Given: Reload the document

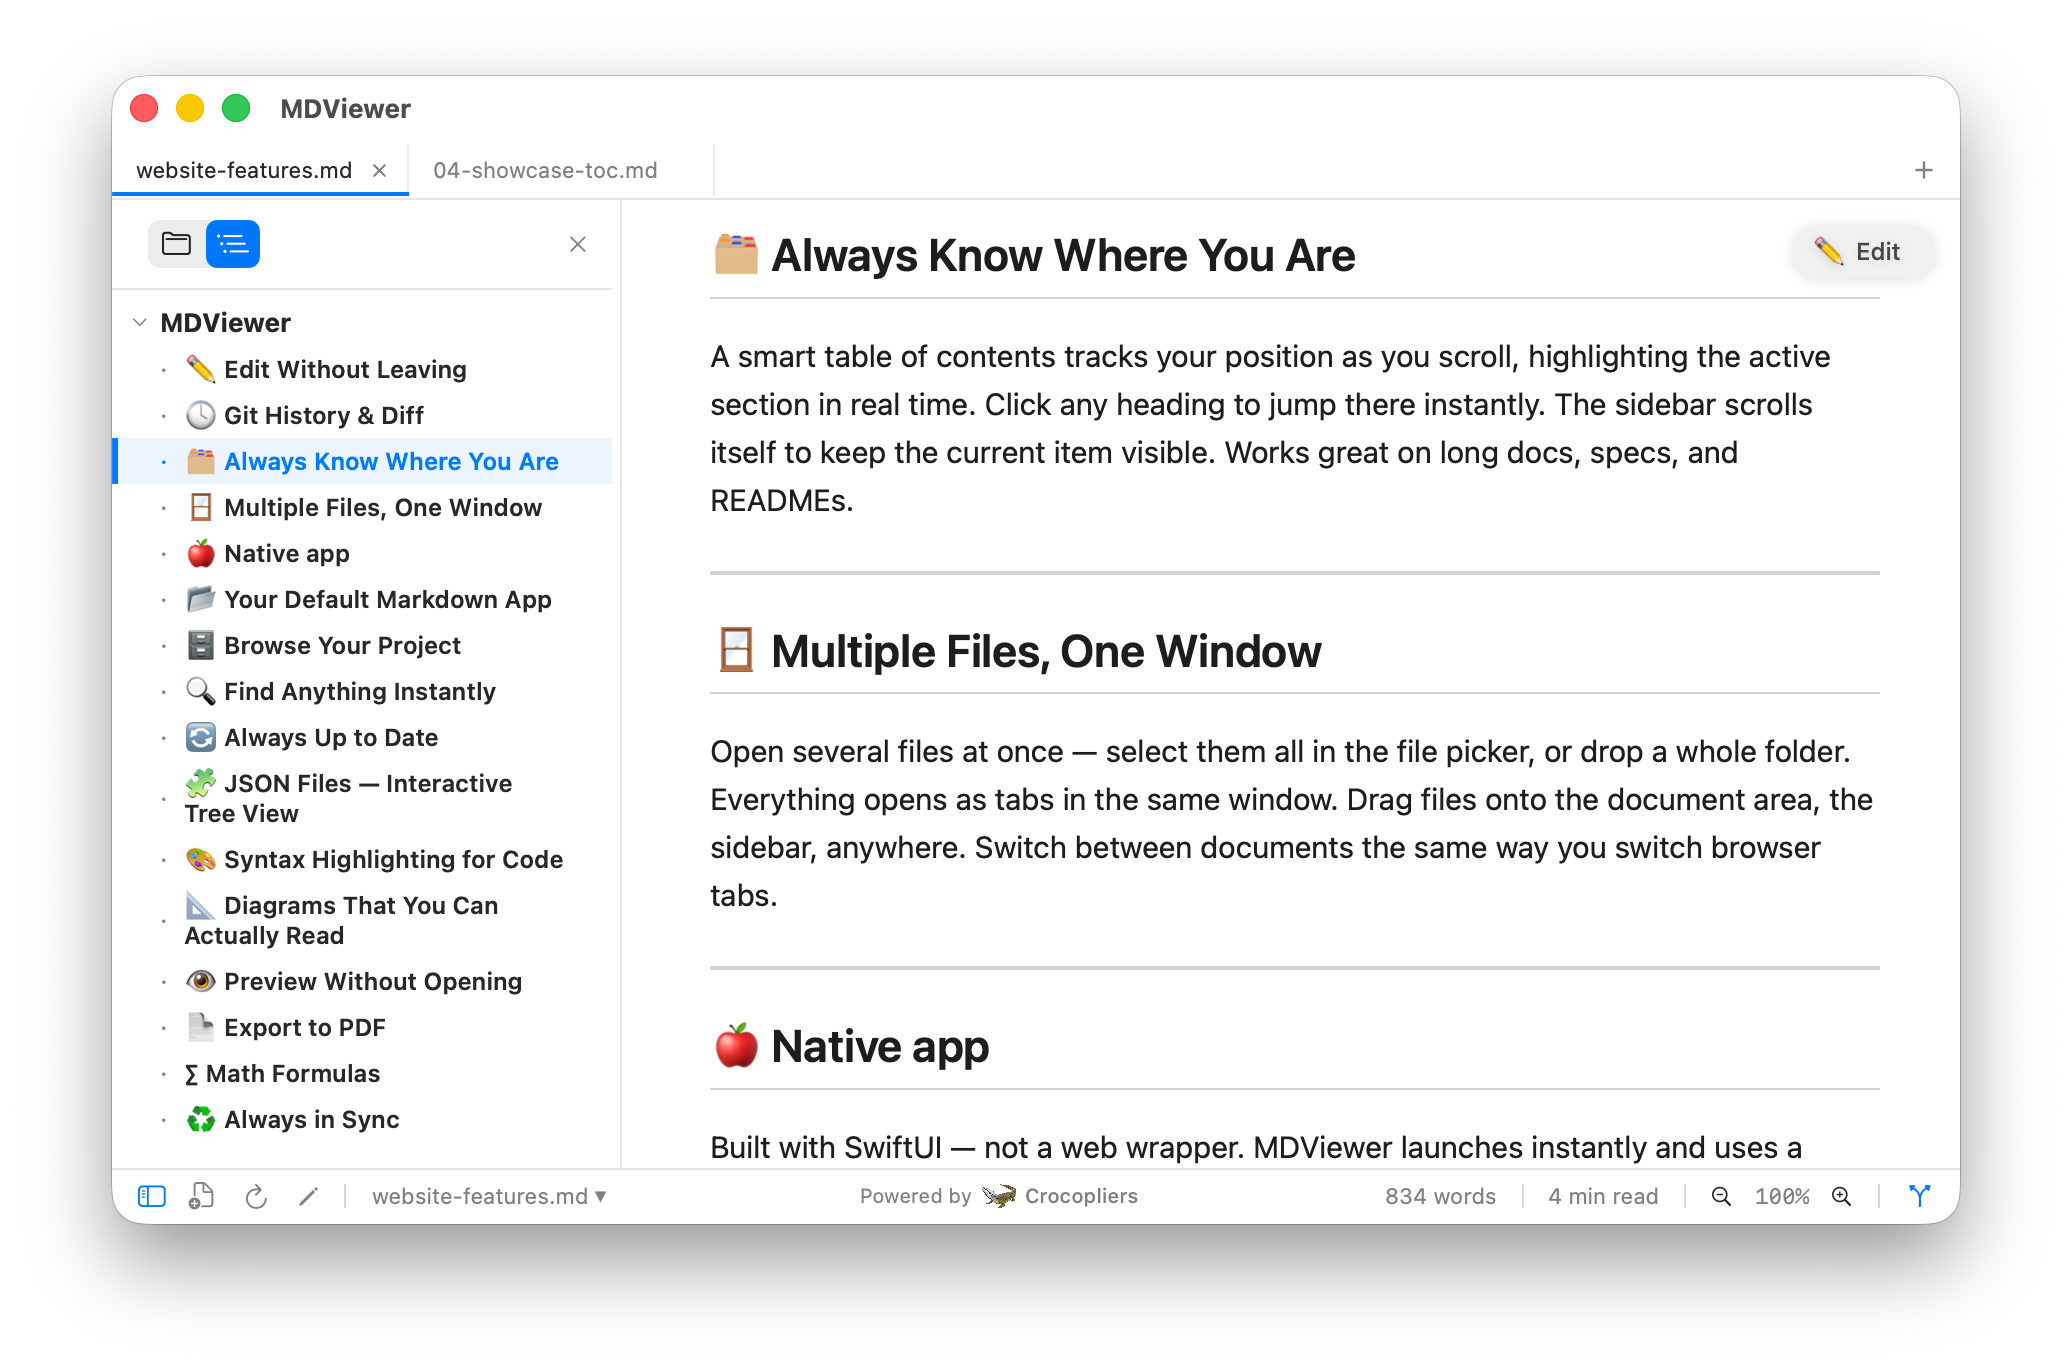Looking at the screenshot, I should (256, 1196).
